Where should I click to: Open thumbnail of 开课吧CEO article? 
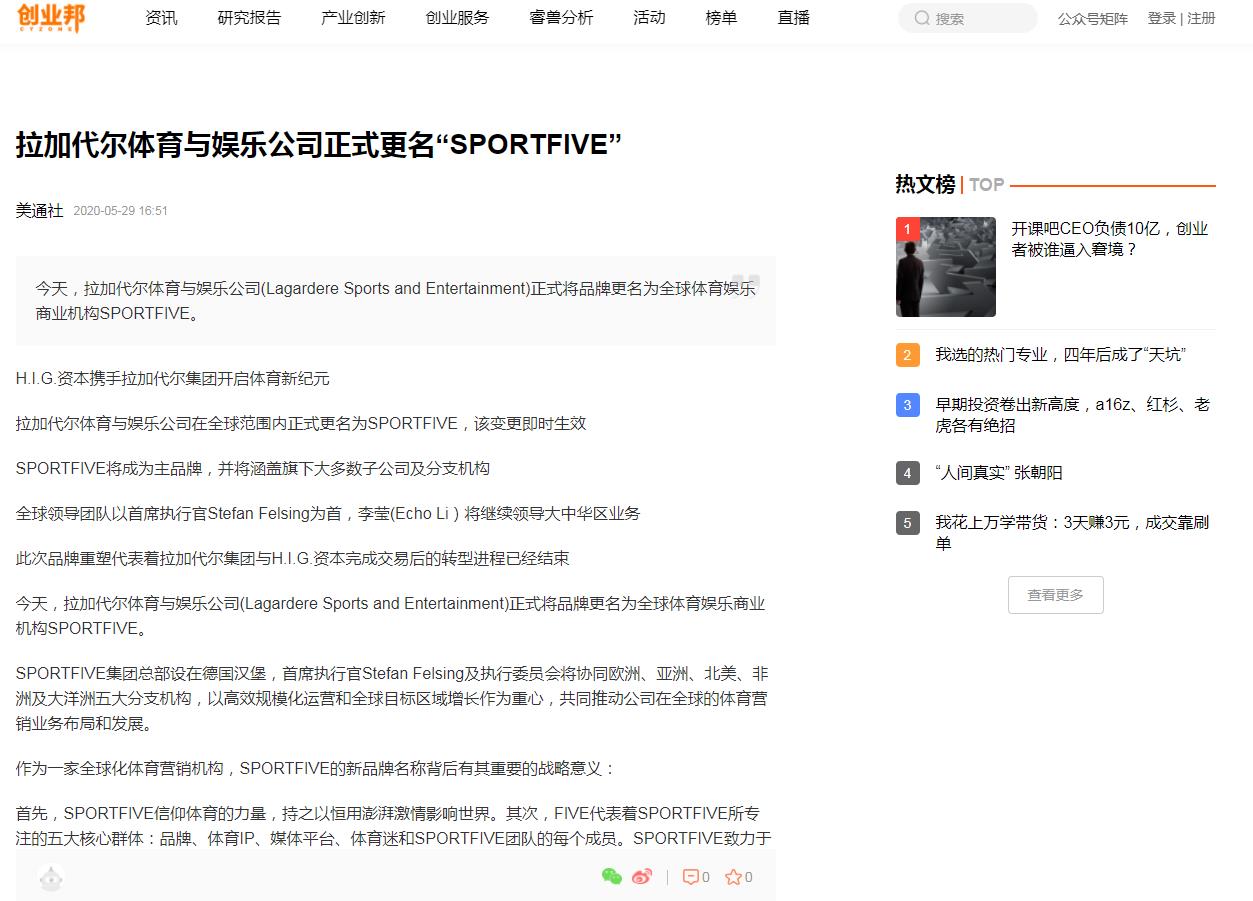[x=945, y=267]
